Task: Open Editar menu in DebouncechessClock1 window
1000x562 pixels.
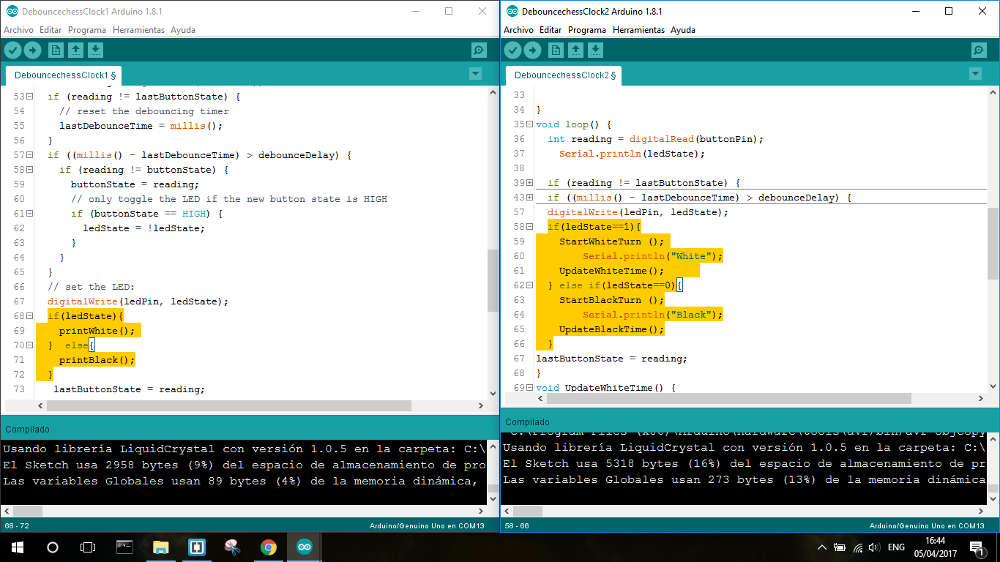Action: pos(50,30)
